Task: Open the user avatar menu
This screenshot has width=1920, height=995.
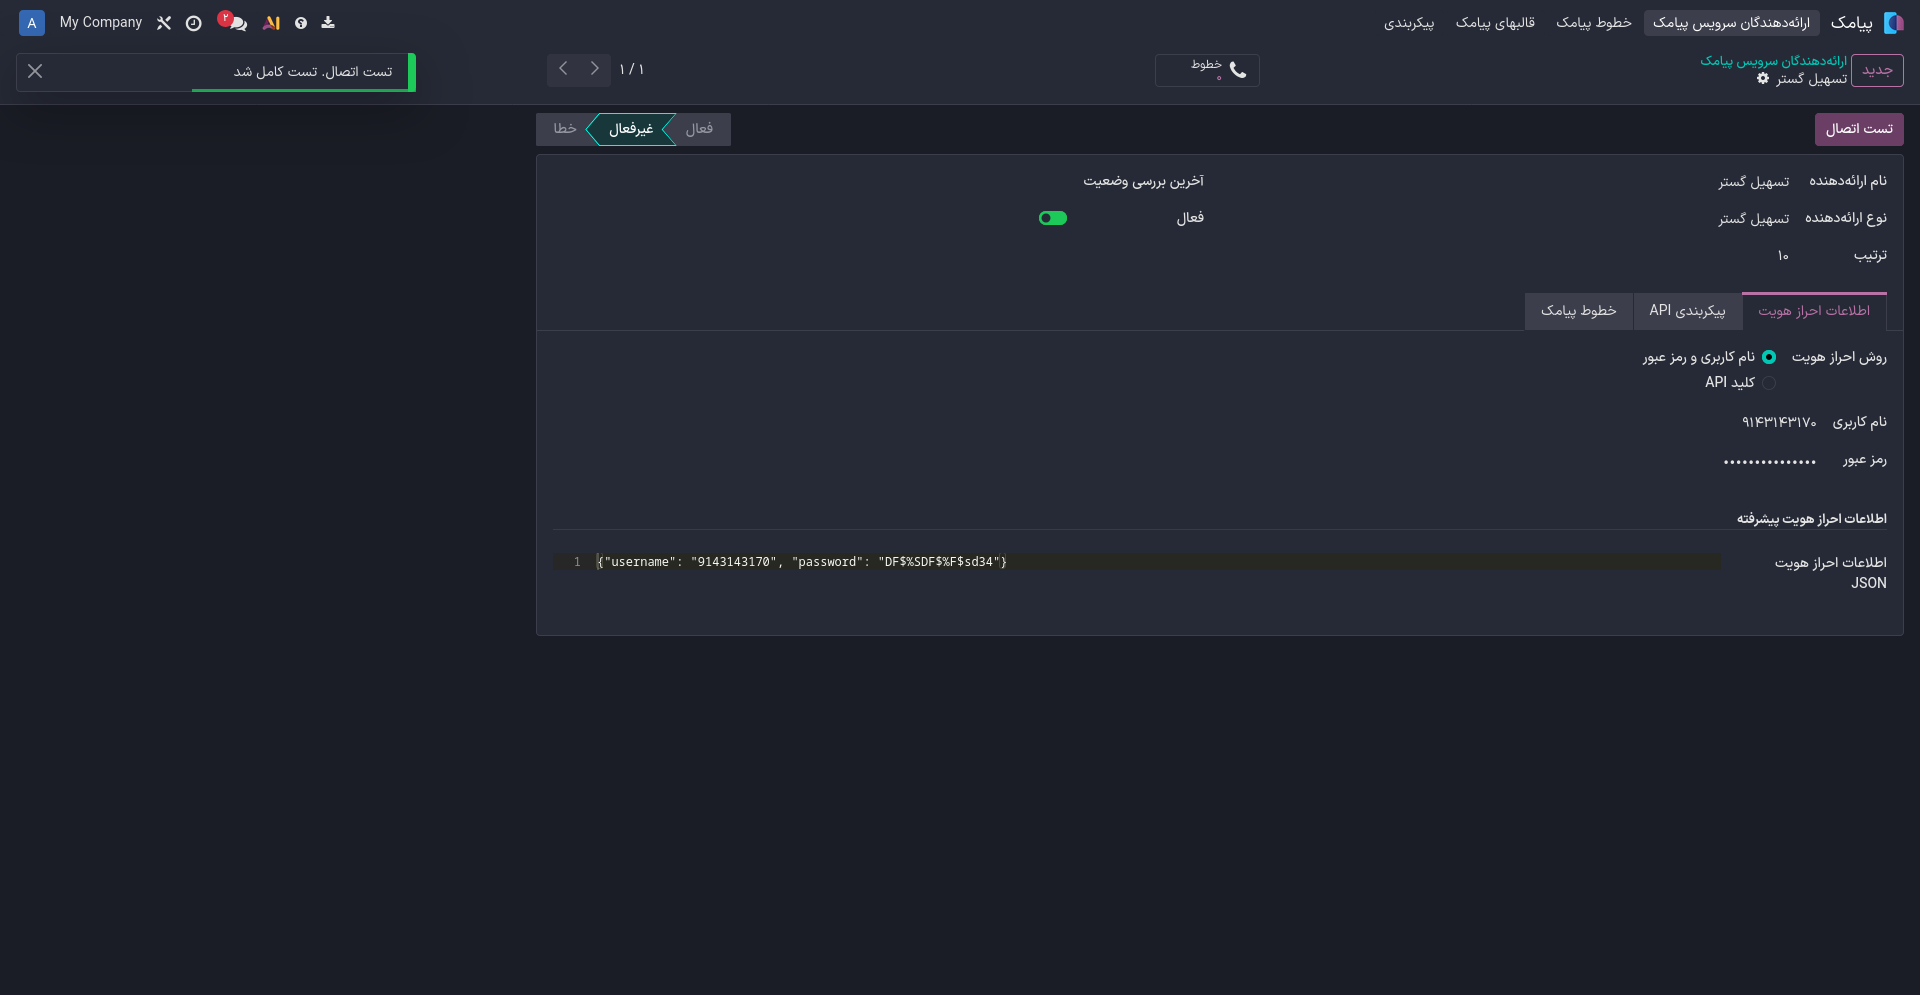Action: coord(32,23)
